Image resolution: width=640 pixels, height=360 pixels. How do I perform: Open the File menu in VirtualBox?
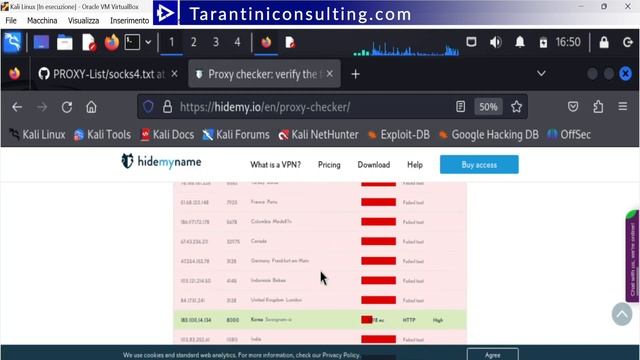11,20
